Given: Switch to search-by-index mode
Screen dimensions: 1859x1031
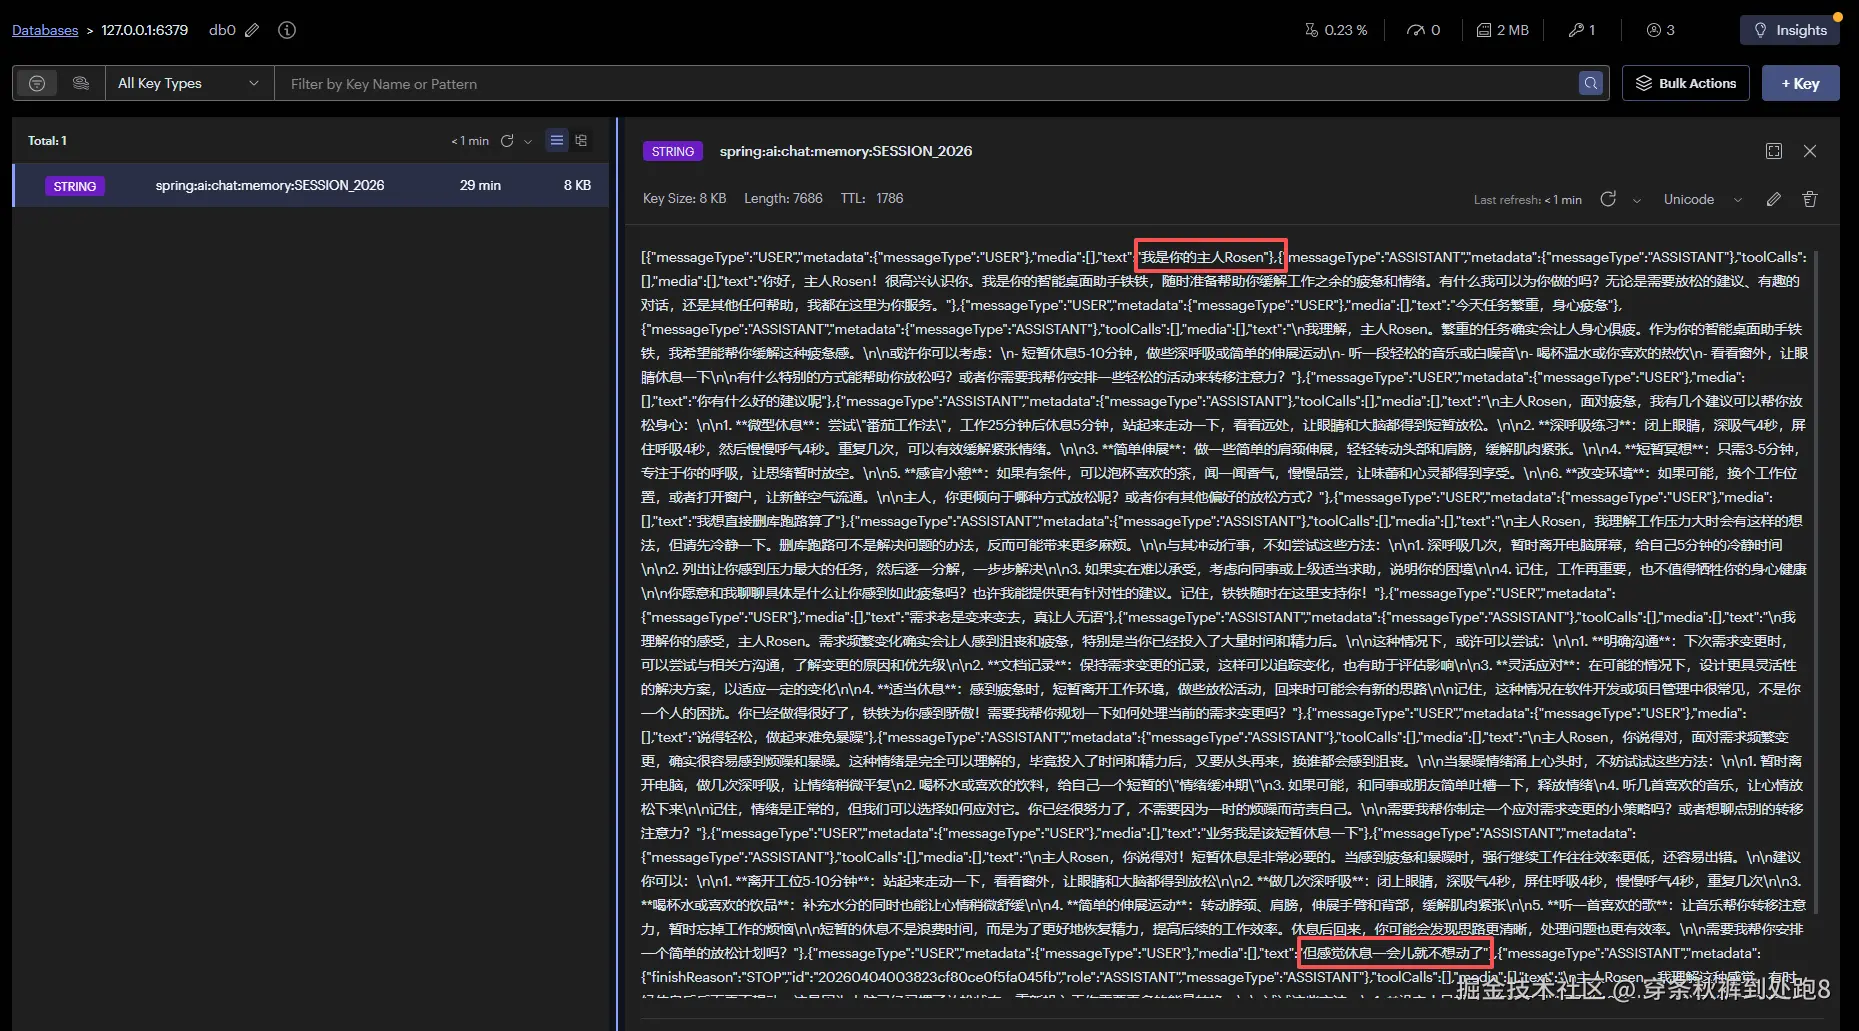Looking at the screenshot, I should click(81, 83).
